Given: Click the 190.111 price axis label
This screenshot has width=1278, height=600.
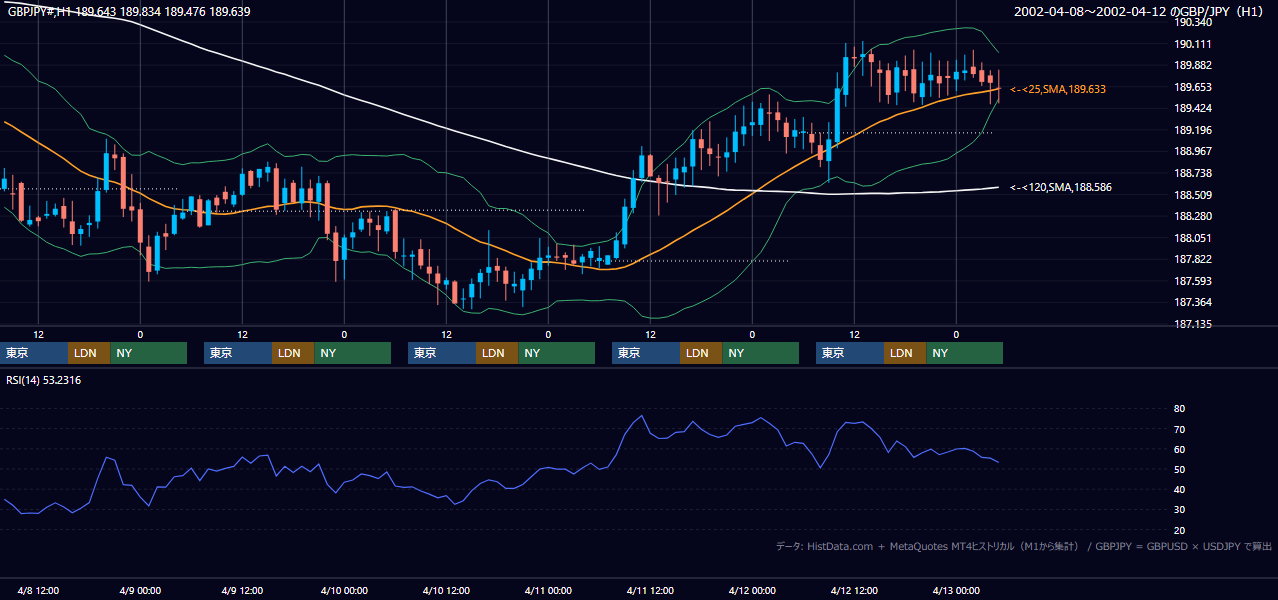Looking at the screenshot, I should click(x=1195, y=44).
